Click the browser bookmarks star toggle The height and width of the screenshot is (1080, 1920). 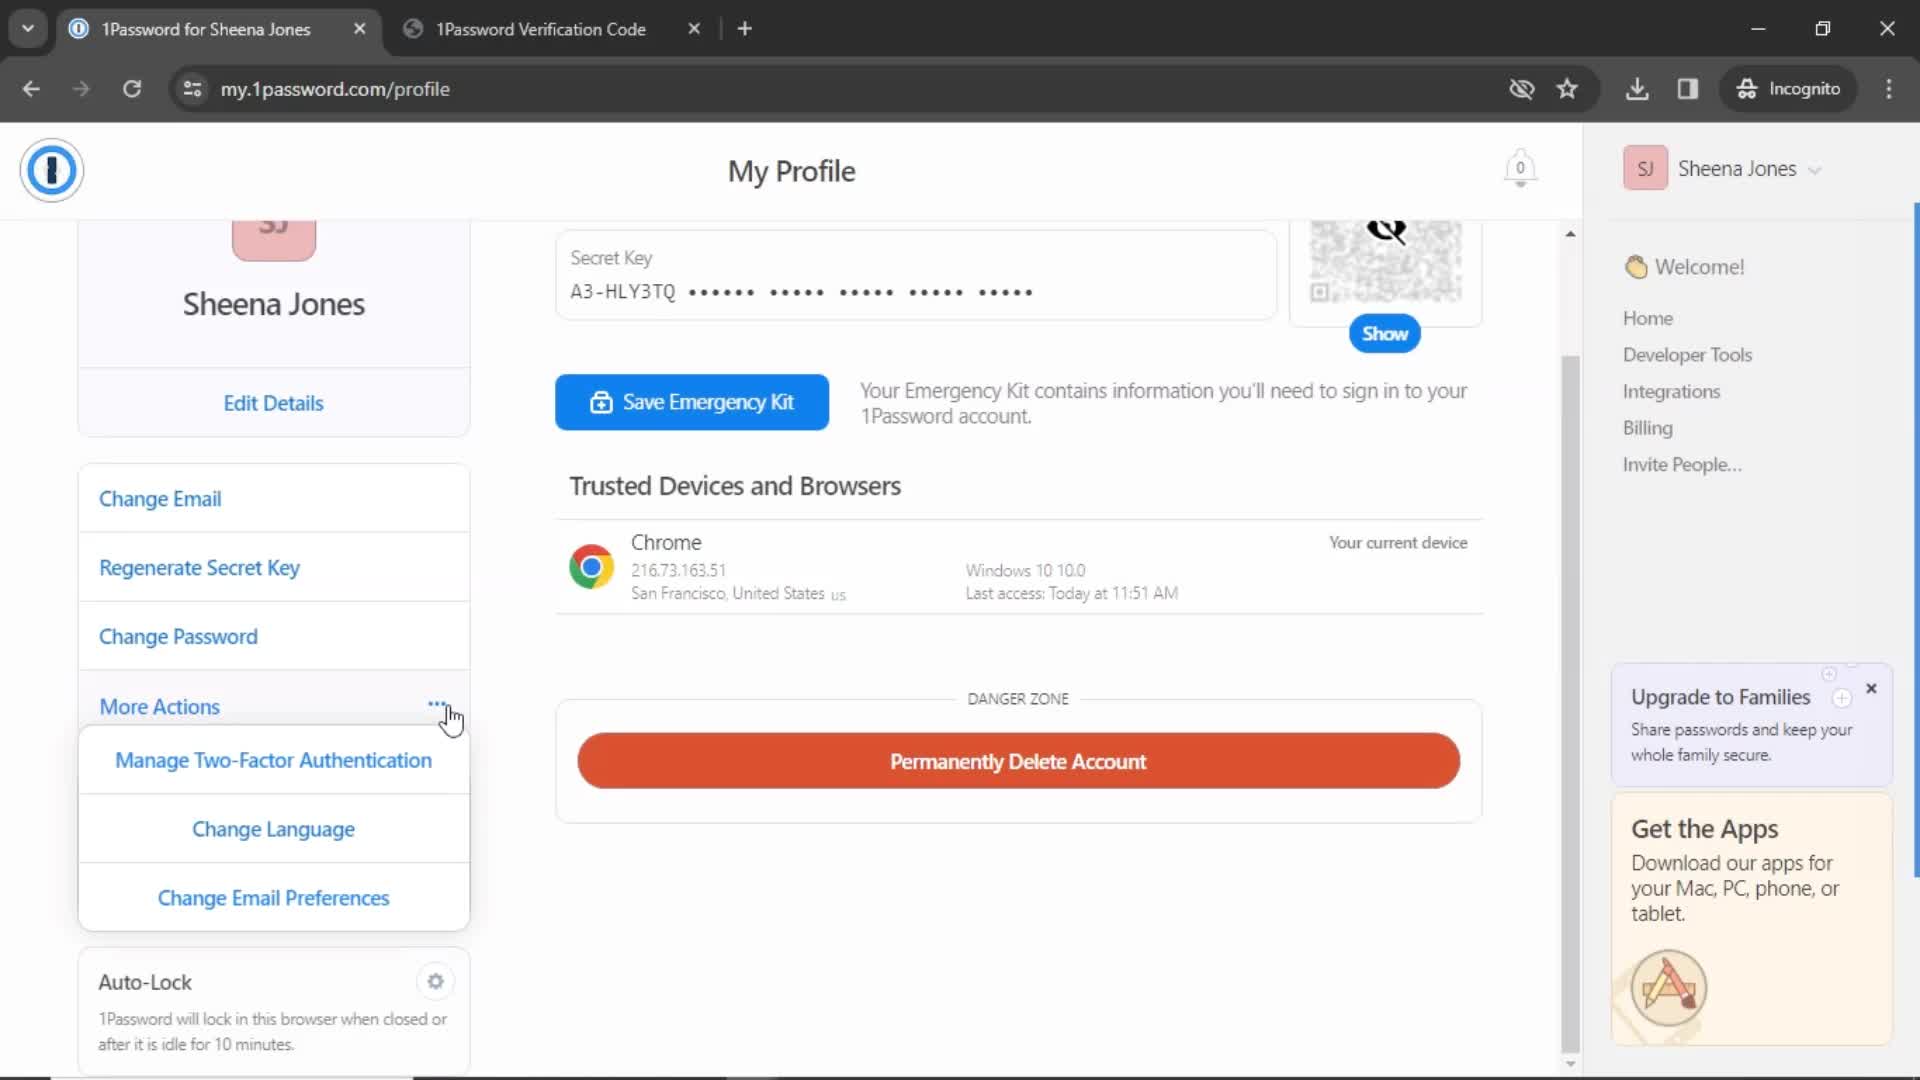1568,88
